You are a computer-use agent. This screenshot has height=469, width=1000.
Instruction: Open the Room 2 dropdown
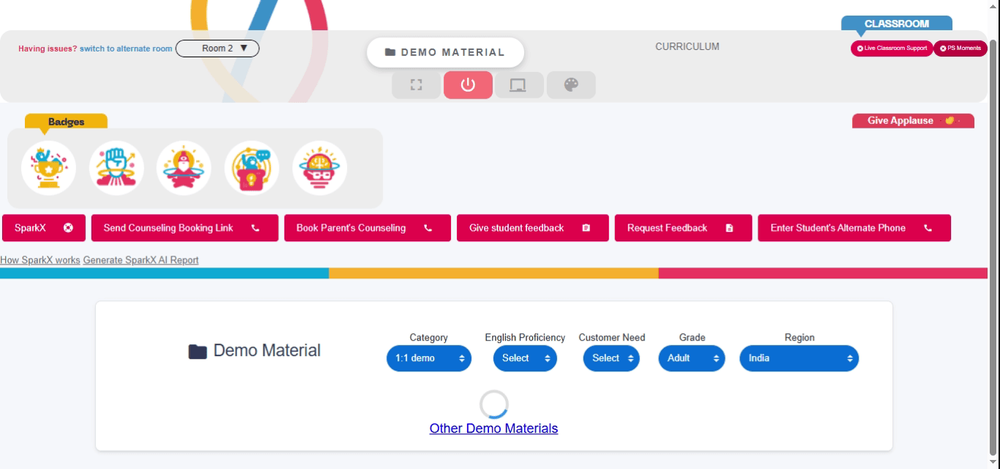click(x=217, y=48)
